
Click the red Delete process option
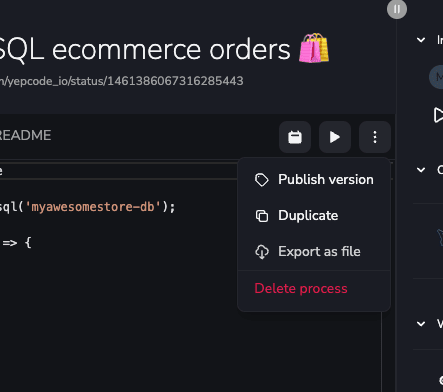pos(301,288)
